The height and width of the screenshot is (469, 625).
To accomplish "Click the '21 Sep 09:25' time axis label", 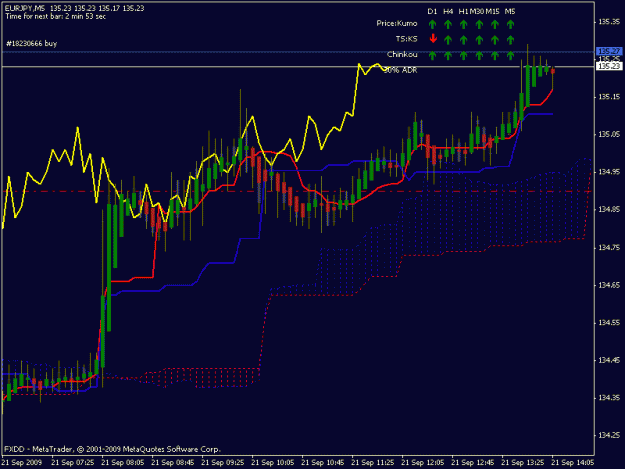I will click(223, 462).
